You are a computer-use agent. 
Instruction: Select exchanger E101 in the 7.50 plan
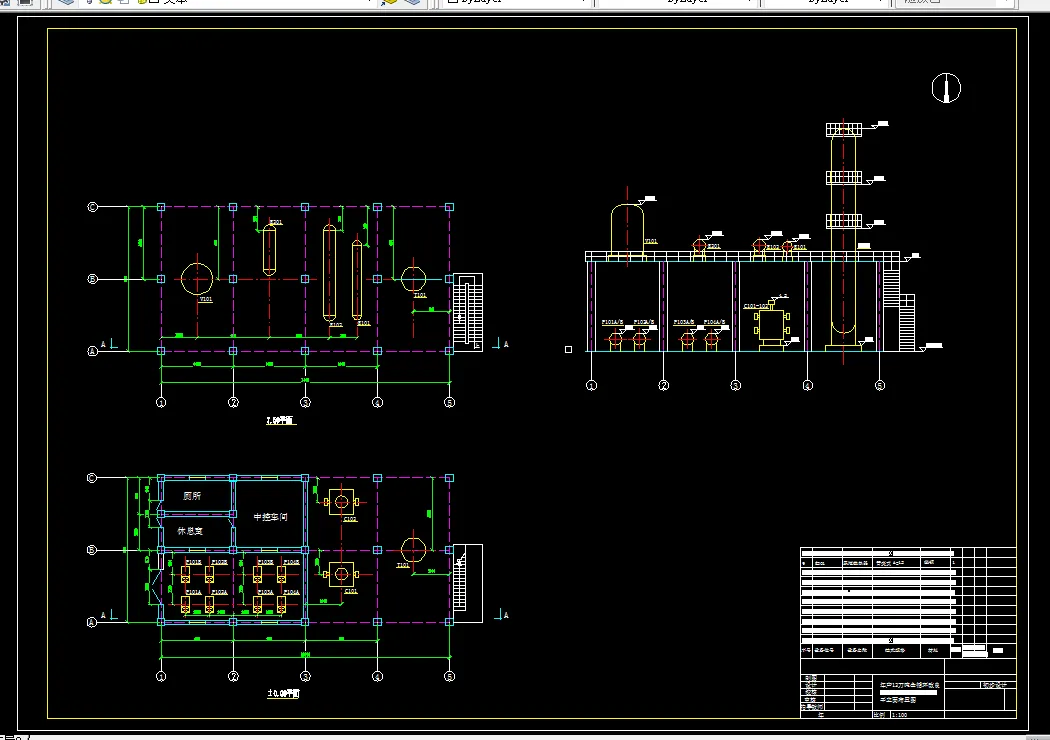[357, 280]
